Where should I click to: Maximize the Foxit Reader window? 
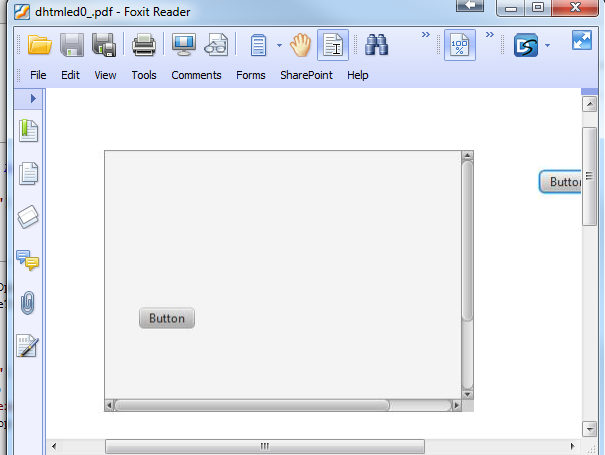(538, 8)
